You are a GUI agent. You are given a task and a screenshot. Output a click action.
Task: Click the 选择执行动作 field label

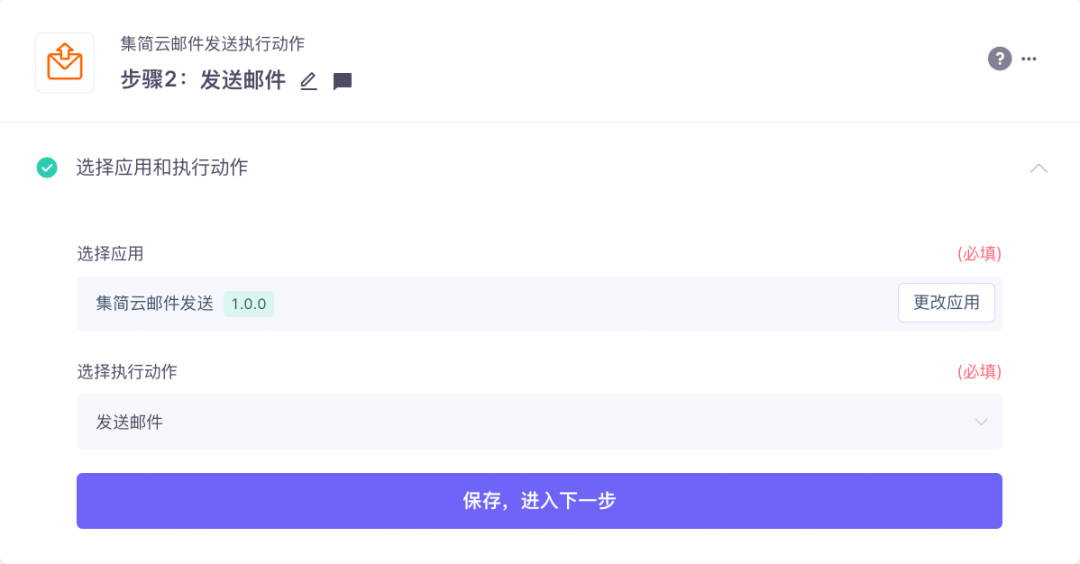[127, 372]
